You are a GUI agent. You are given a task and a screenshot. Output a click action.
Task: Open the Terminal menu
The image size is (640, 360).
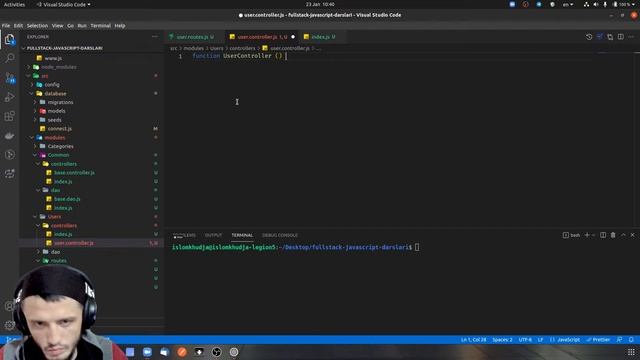(100, 26)
